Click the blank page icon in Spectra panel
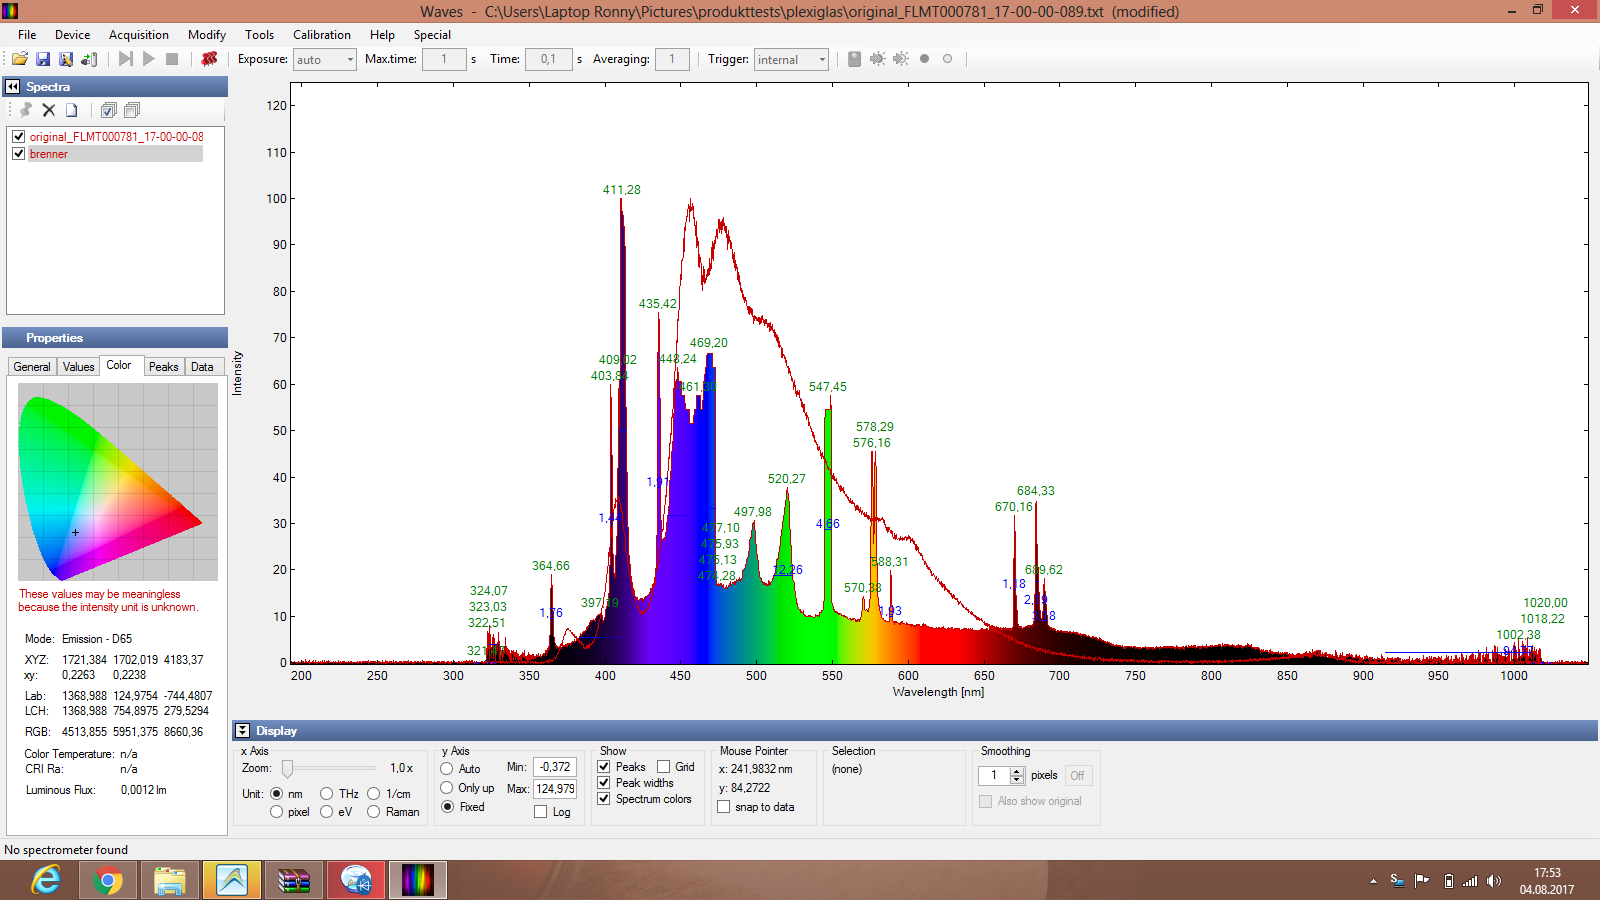The height and width of the screenshot is (900, 1600). [72, 110]
